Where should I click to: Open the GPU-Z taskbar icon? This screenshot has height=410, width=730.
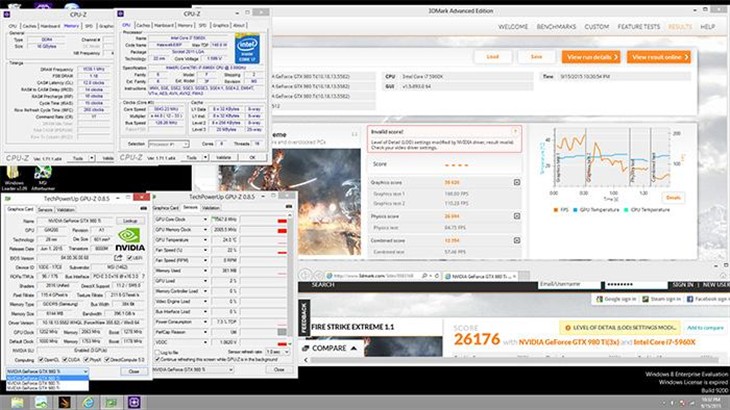pyautogui.click(x=111, y=402)
